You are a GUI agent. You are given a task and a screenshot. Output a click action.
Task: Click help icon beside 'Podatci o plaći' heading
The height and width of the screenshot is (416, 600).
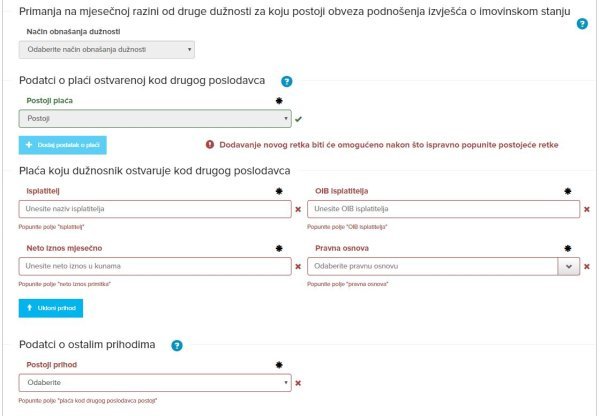pyautogui.click(x=286, y=81)
